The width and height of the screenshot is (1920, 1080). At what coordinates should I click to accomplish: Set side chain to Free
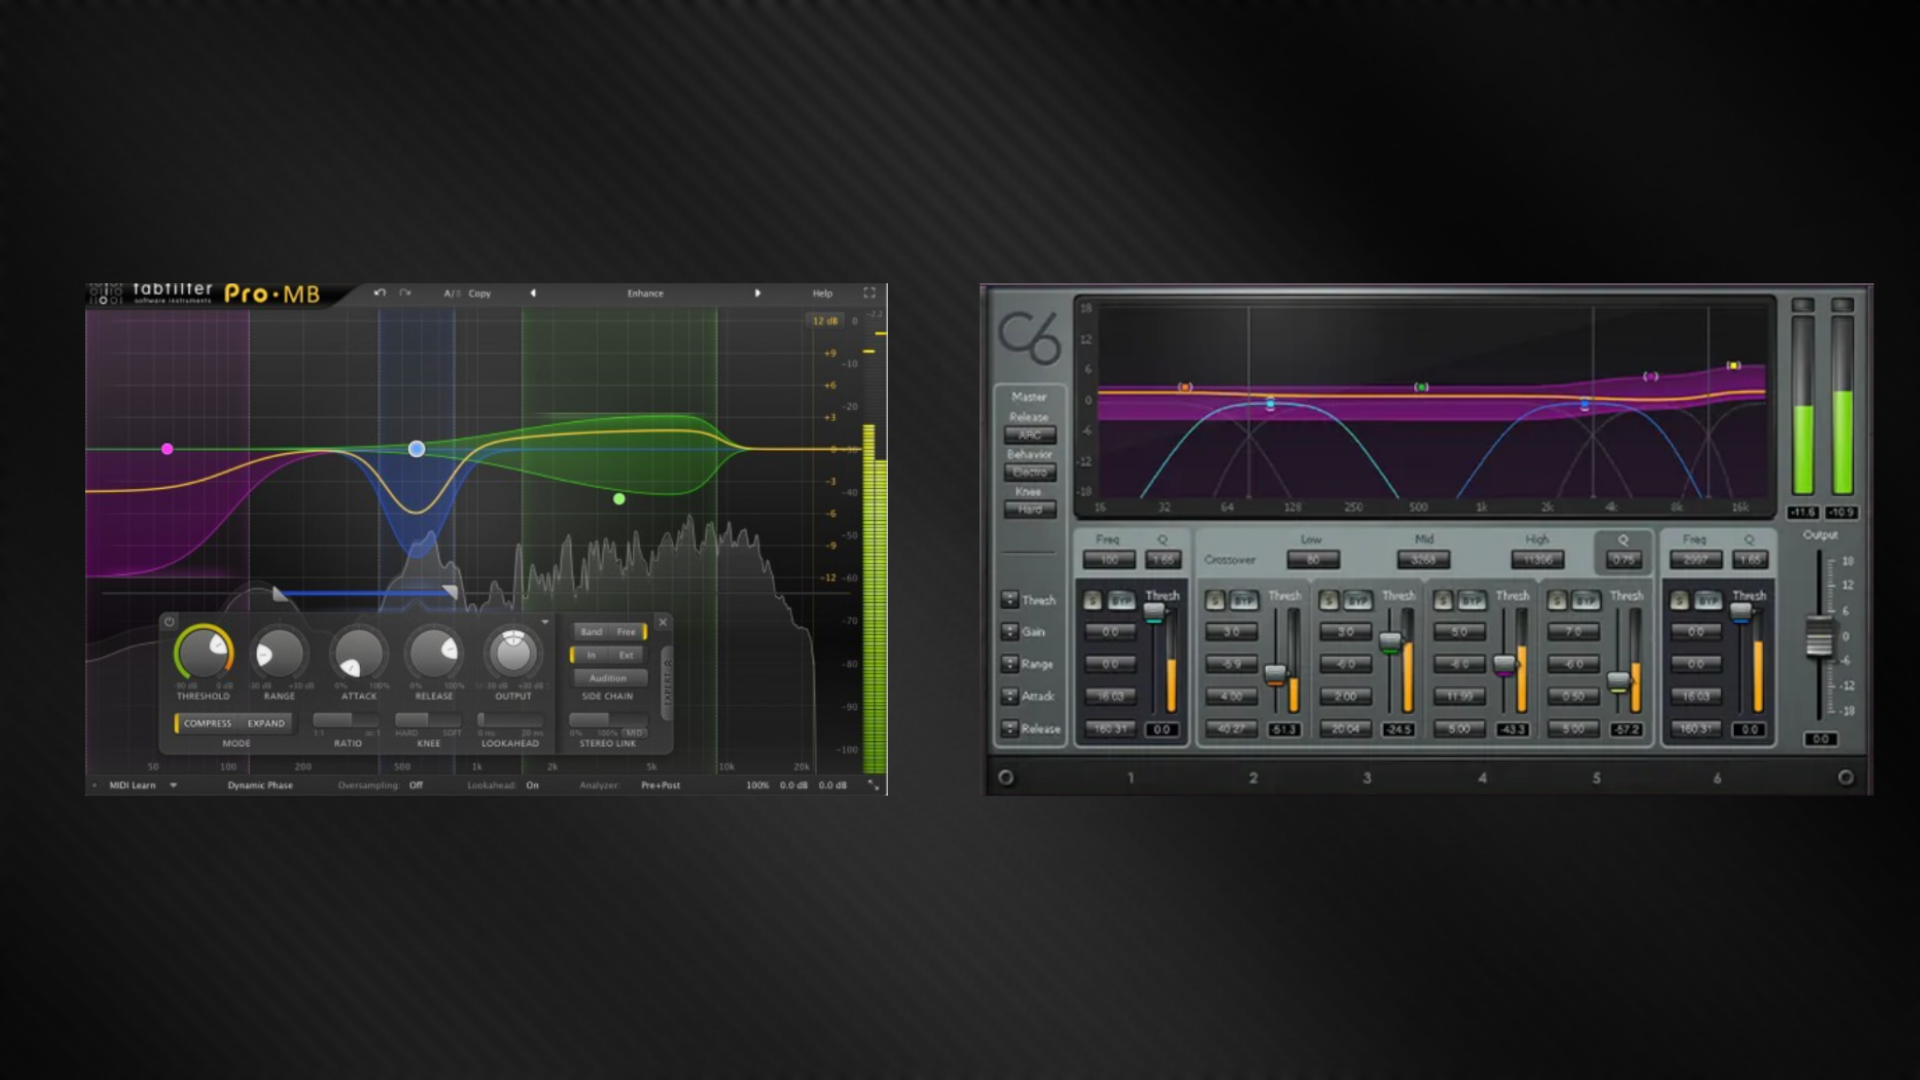pos(627,632)
